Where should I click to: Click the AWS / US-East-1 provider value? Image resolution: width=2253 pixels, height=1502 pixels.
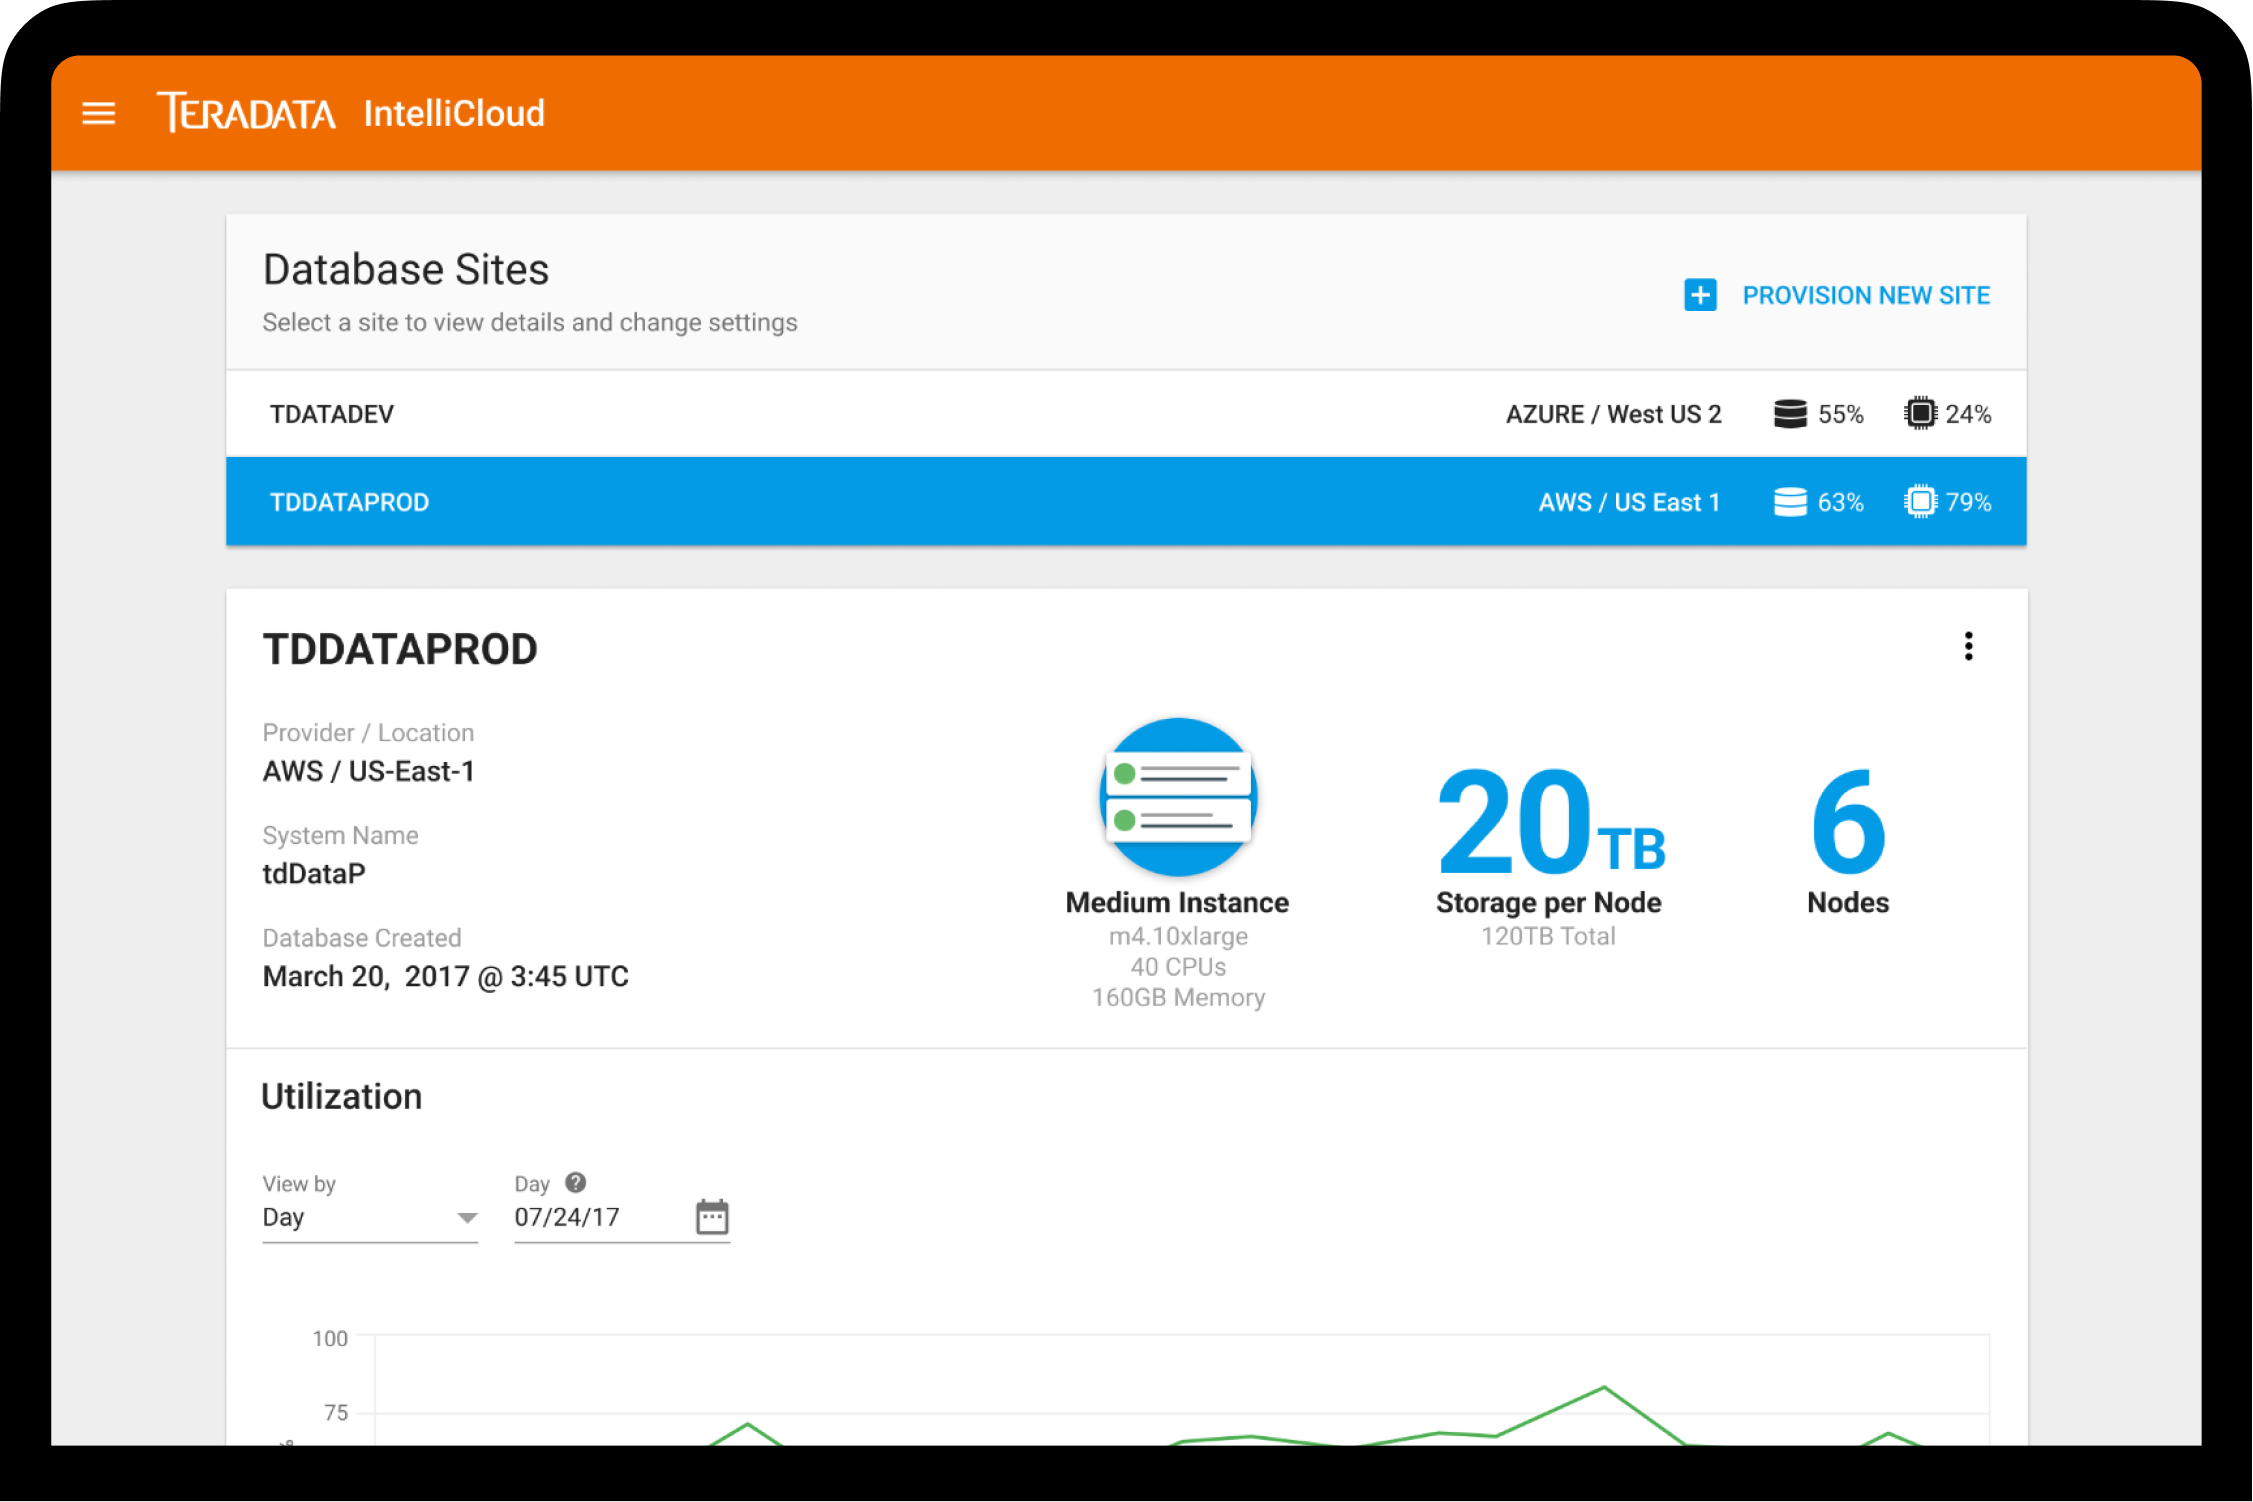[368, 771]
